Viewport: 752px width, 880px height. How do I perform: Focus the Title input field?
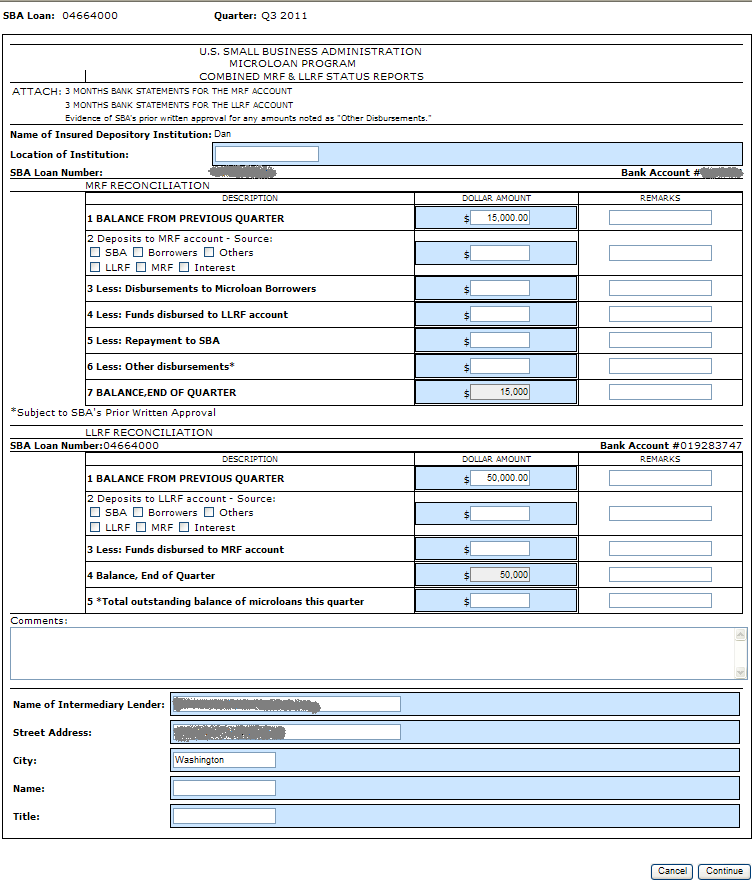coord(224,816)
